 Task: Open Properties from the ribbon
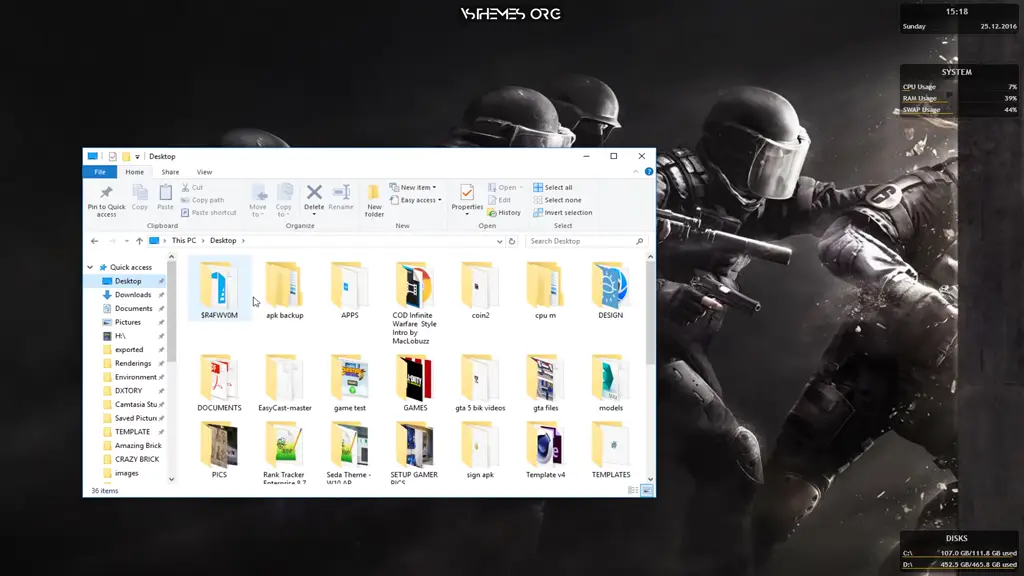(x=467, y=193)
